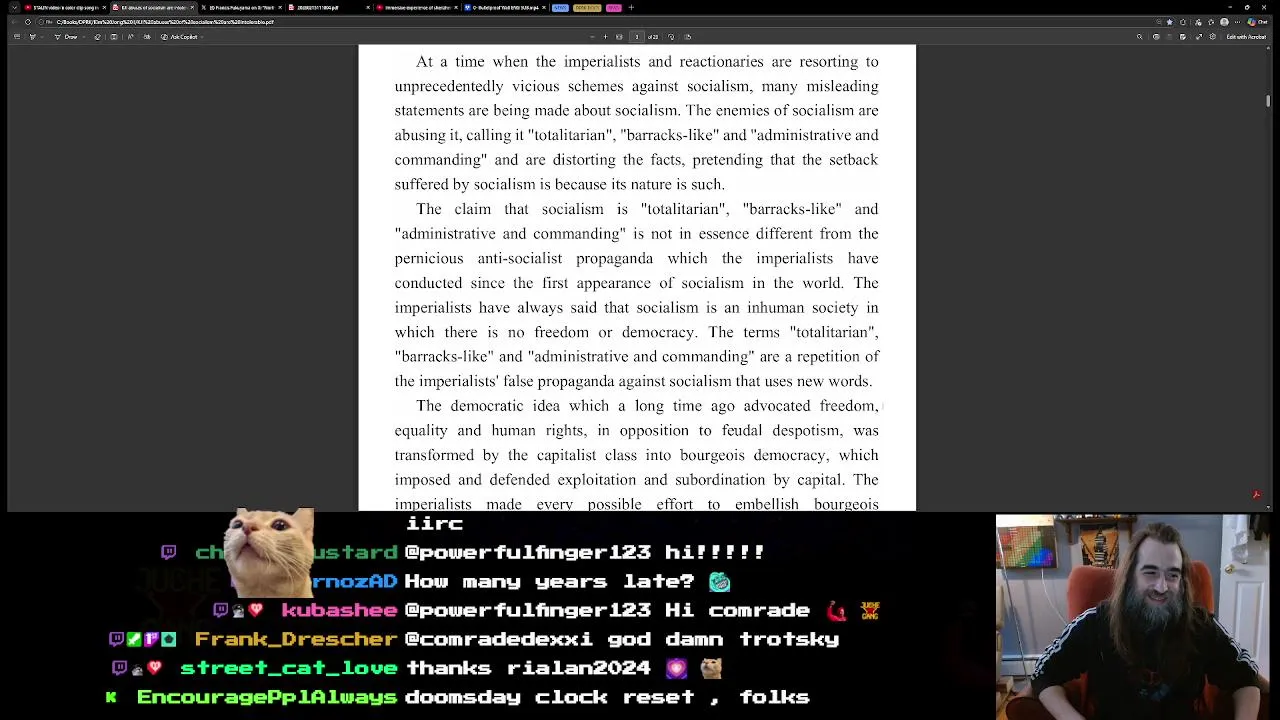Screen dimensions: 1280x720
Task: Open the blue pinned tab group
Action: tap(560, 8)
